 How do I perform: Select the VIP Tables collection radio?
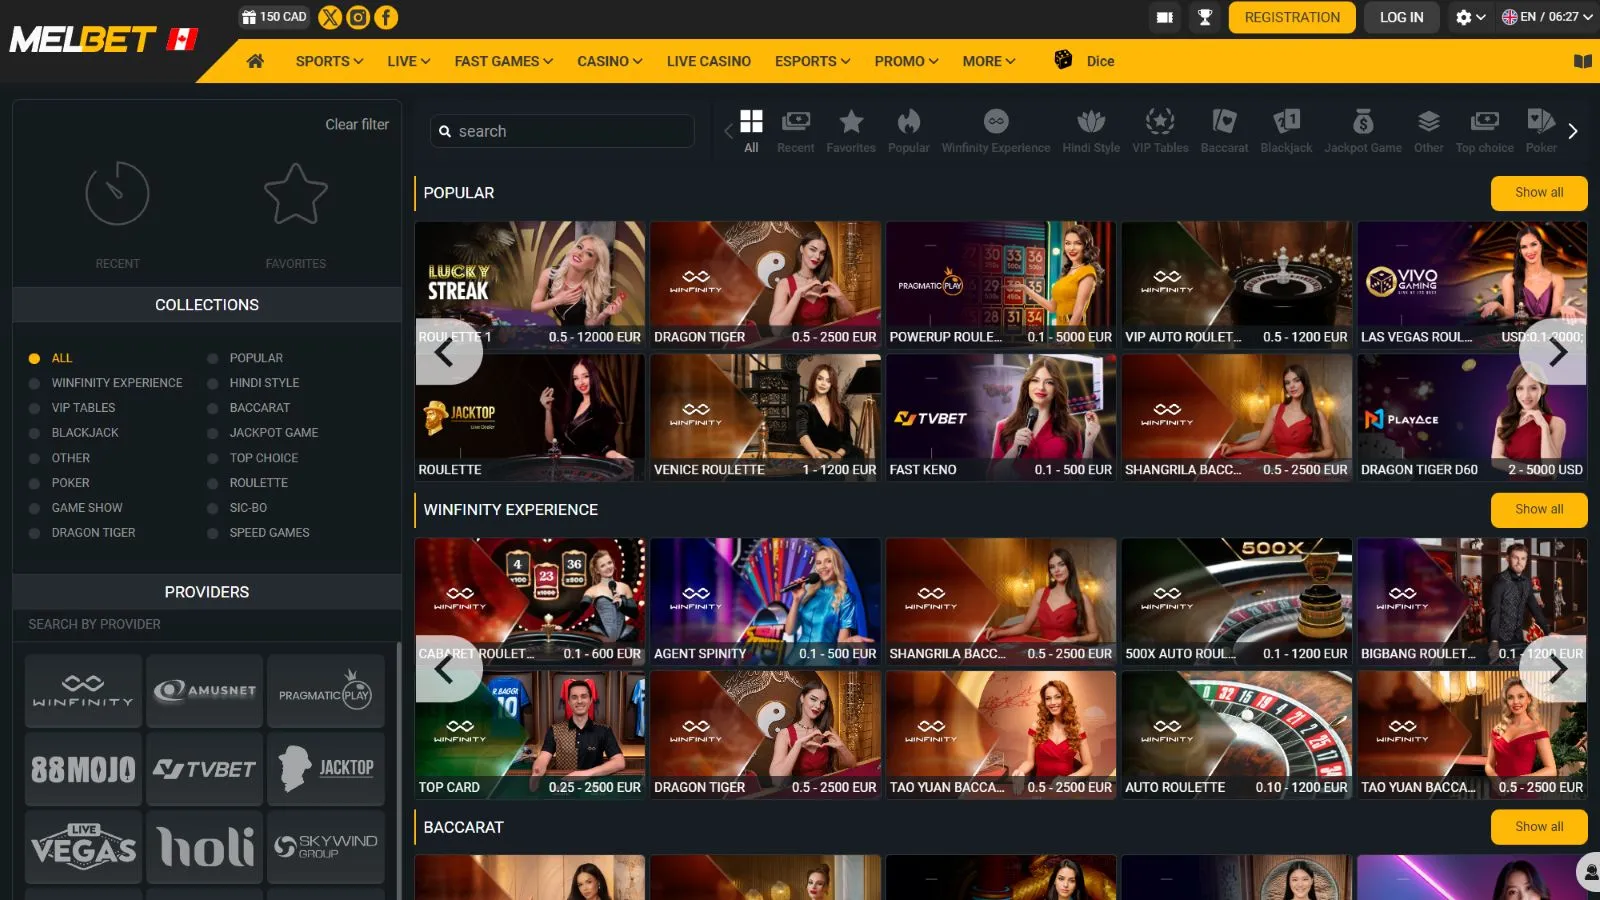tap(35, 408)
